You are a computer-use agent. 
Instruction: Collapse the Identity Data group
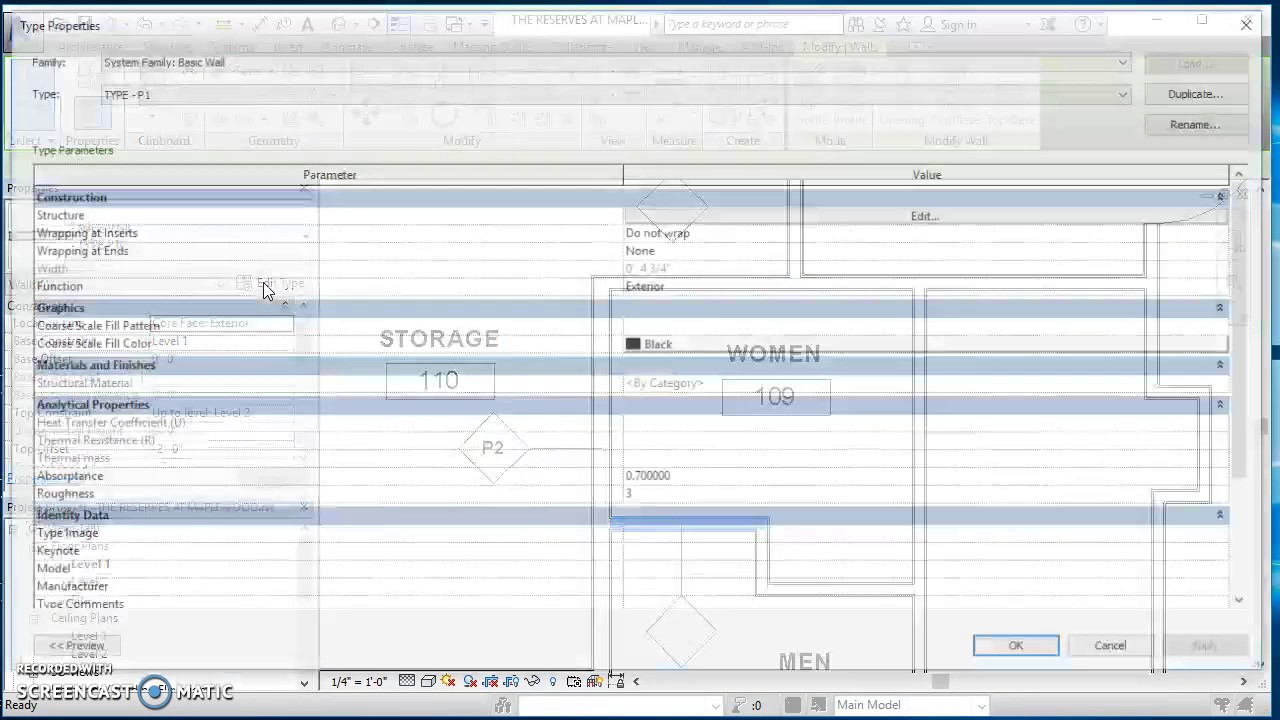[1219, 514]
